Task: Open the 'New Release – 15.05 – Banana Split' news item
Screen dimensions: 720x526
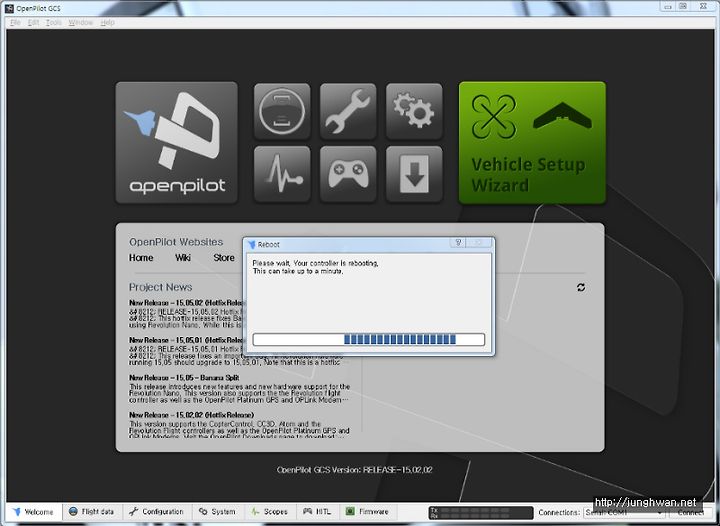Action: [184, 378]
